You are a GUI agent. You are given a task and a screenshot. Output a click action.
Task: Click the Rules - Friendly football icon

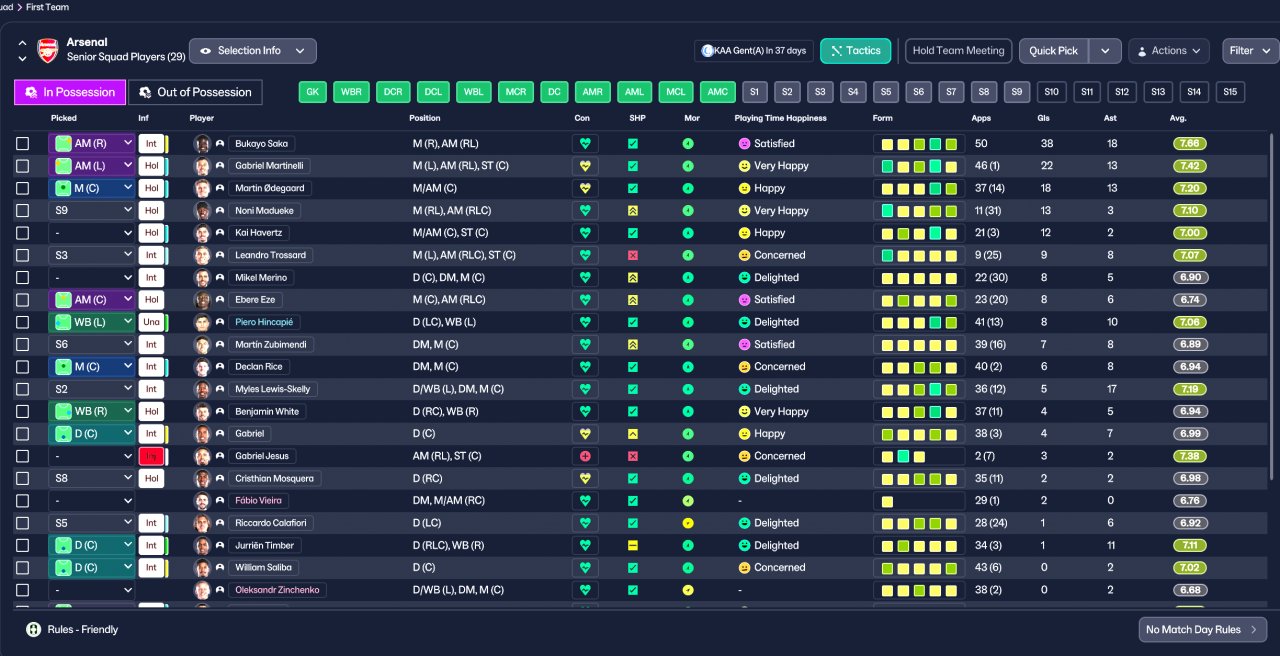coord(34,630)
